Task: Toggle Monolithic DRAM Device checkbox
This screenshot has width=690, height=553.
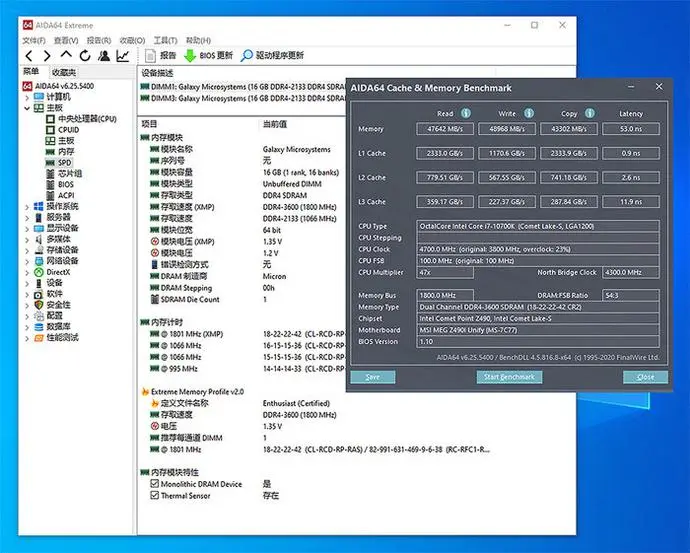Action: [154, 483]
